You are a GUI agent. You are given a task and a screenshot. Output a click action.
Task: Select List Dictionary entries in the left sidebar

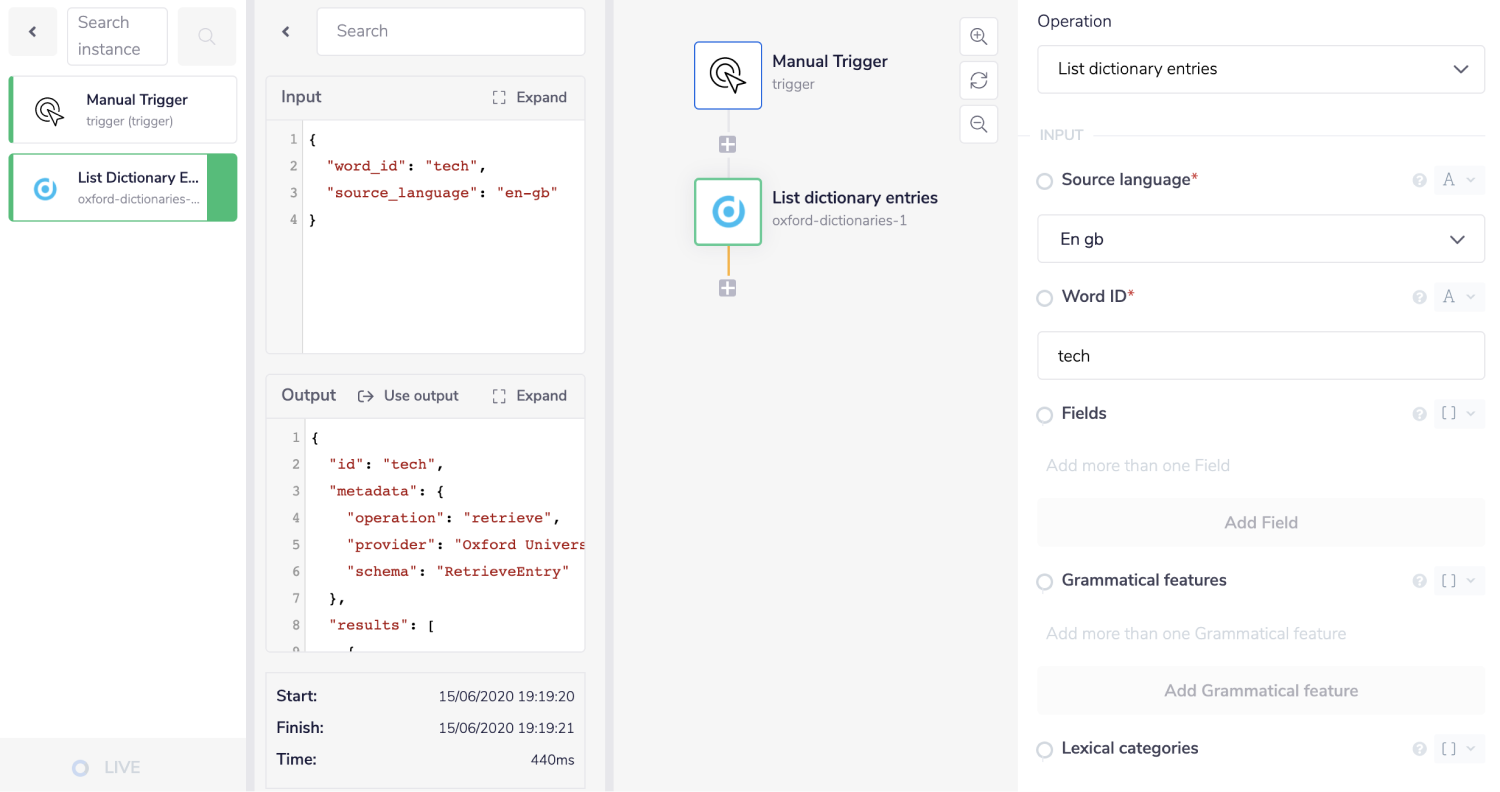[x=122, y=187]
